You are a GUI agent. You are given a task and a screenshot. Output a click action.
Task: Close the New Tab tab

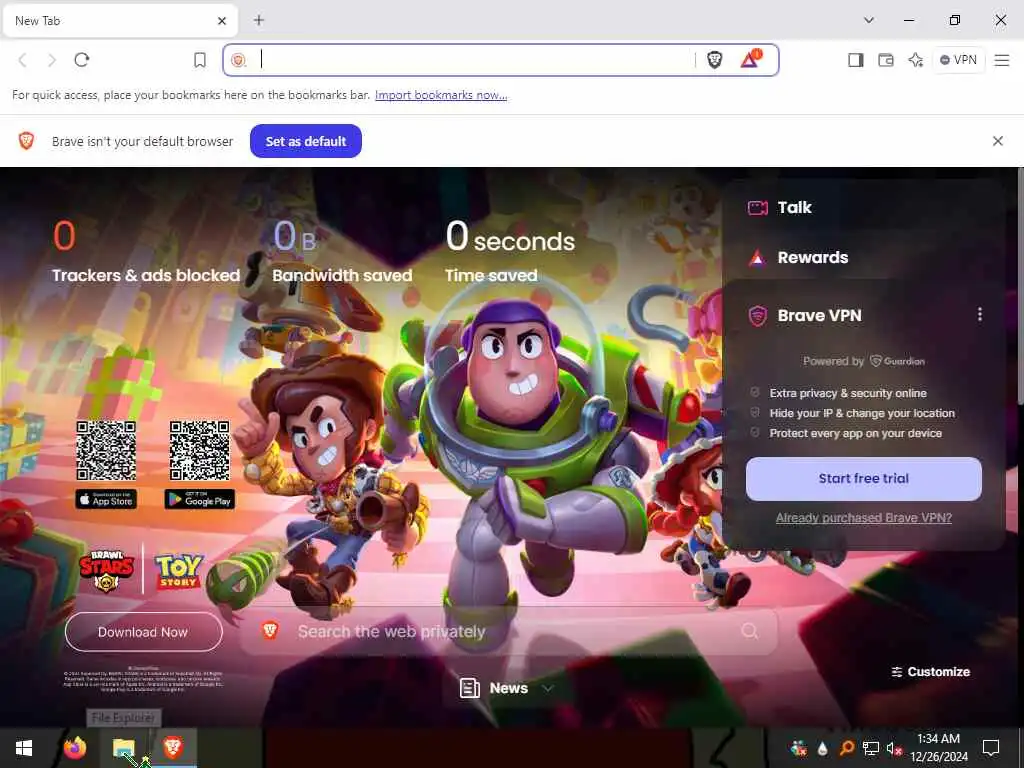(222, 21)
